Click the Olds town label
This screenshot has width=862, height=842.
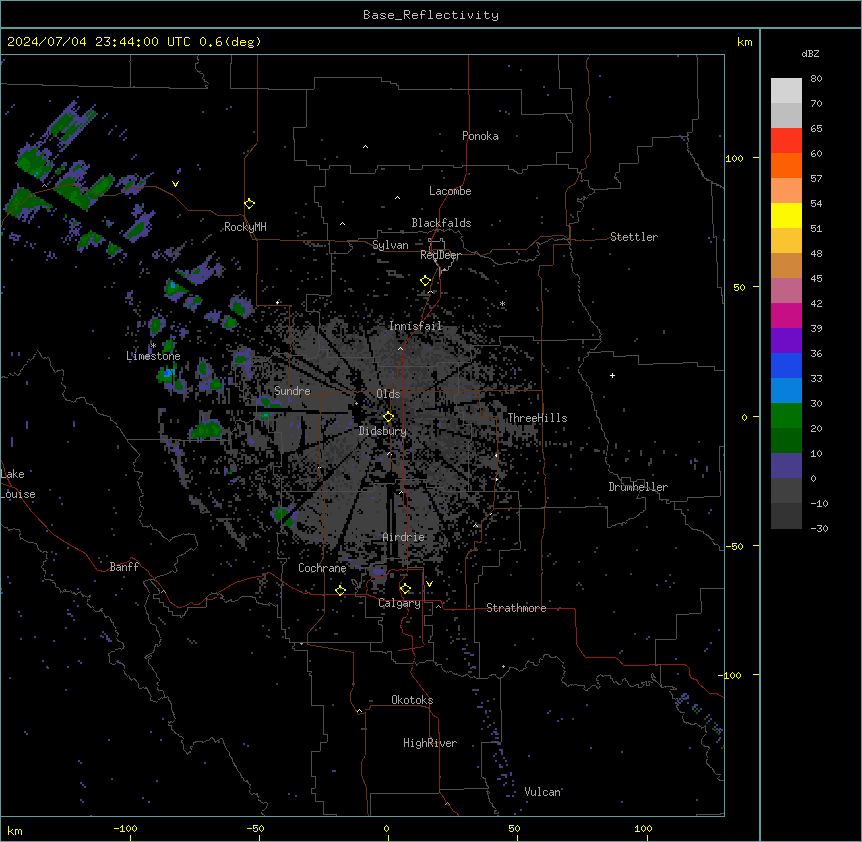388,394
